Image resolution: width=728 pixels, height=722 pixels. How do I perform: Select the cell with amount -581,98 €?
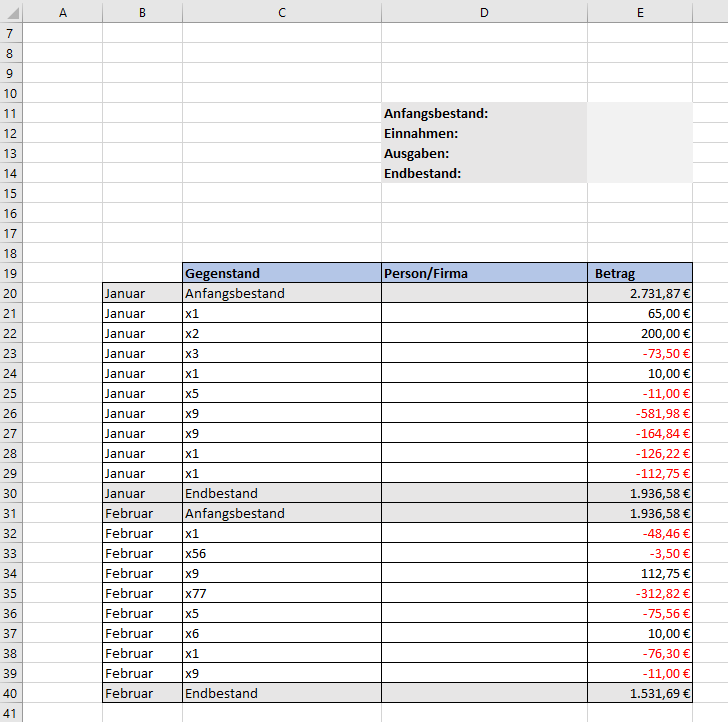[639, 413]
